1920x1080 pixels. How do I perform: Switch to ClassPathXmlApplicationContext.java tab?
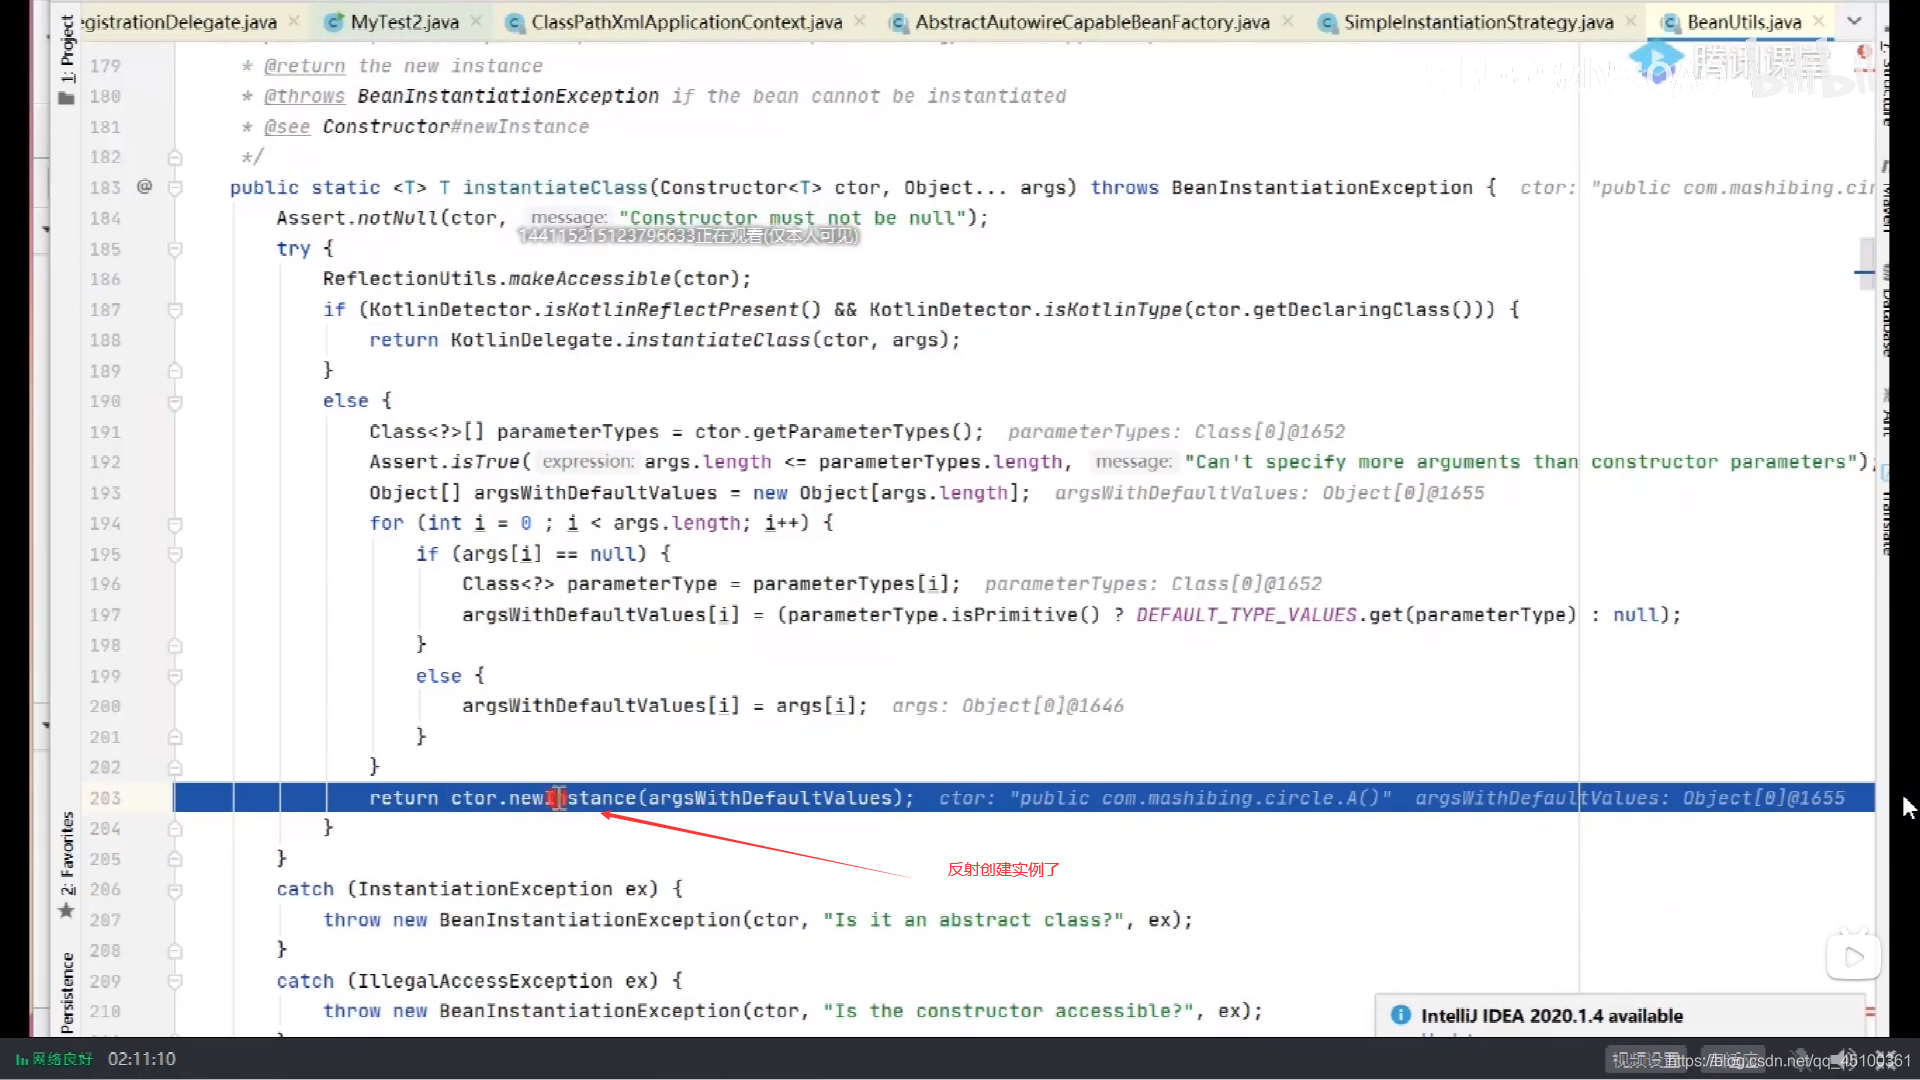click(686, 22)
